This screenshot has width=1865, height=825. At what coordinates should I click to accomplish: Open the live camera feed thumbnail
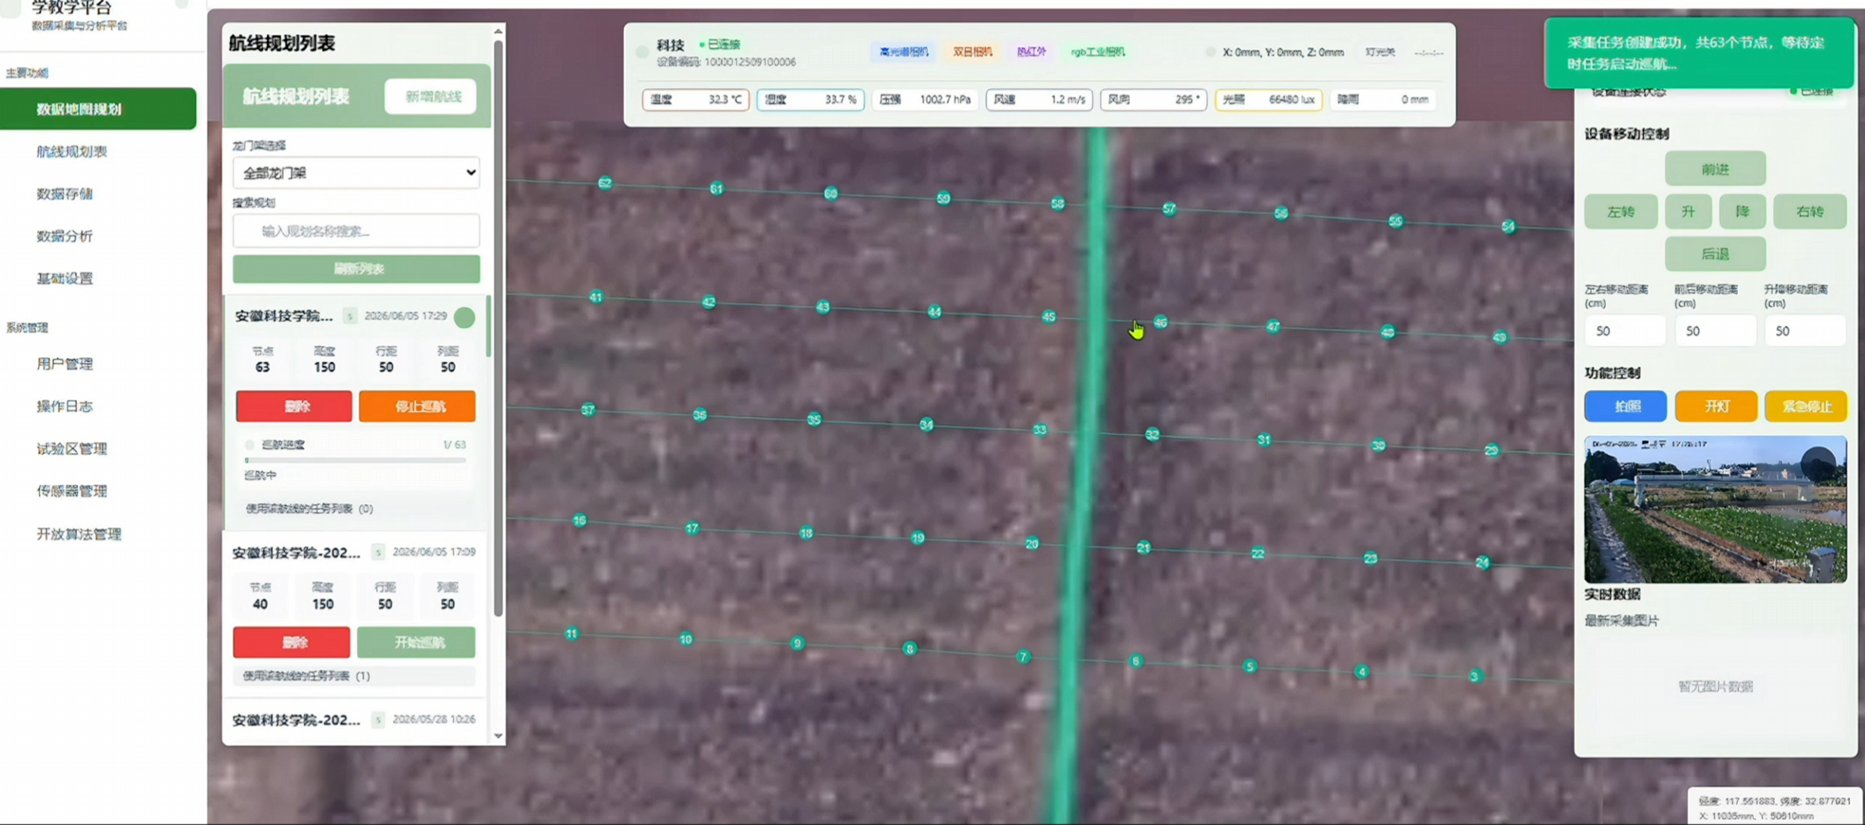[1715, 509]
